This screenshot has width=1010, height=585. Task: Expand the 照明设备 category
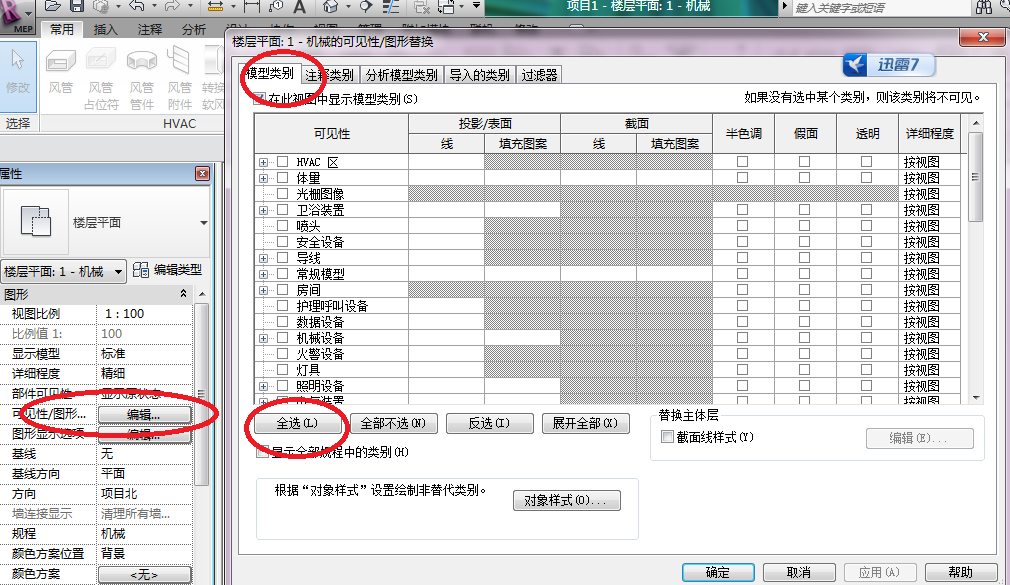263,387
